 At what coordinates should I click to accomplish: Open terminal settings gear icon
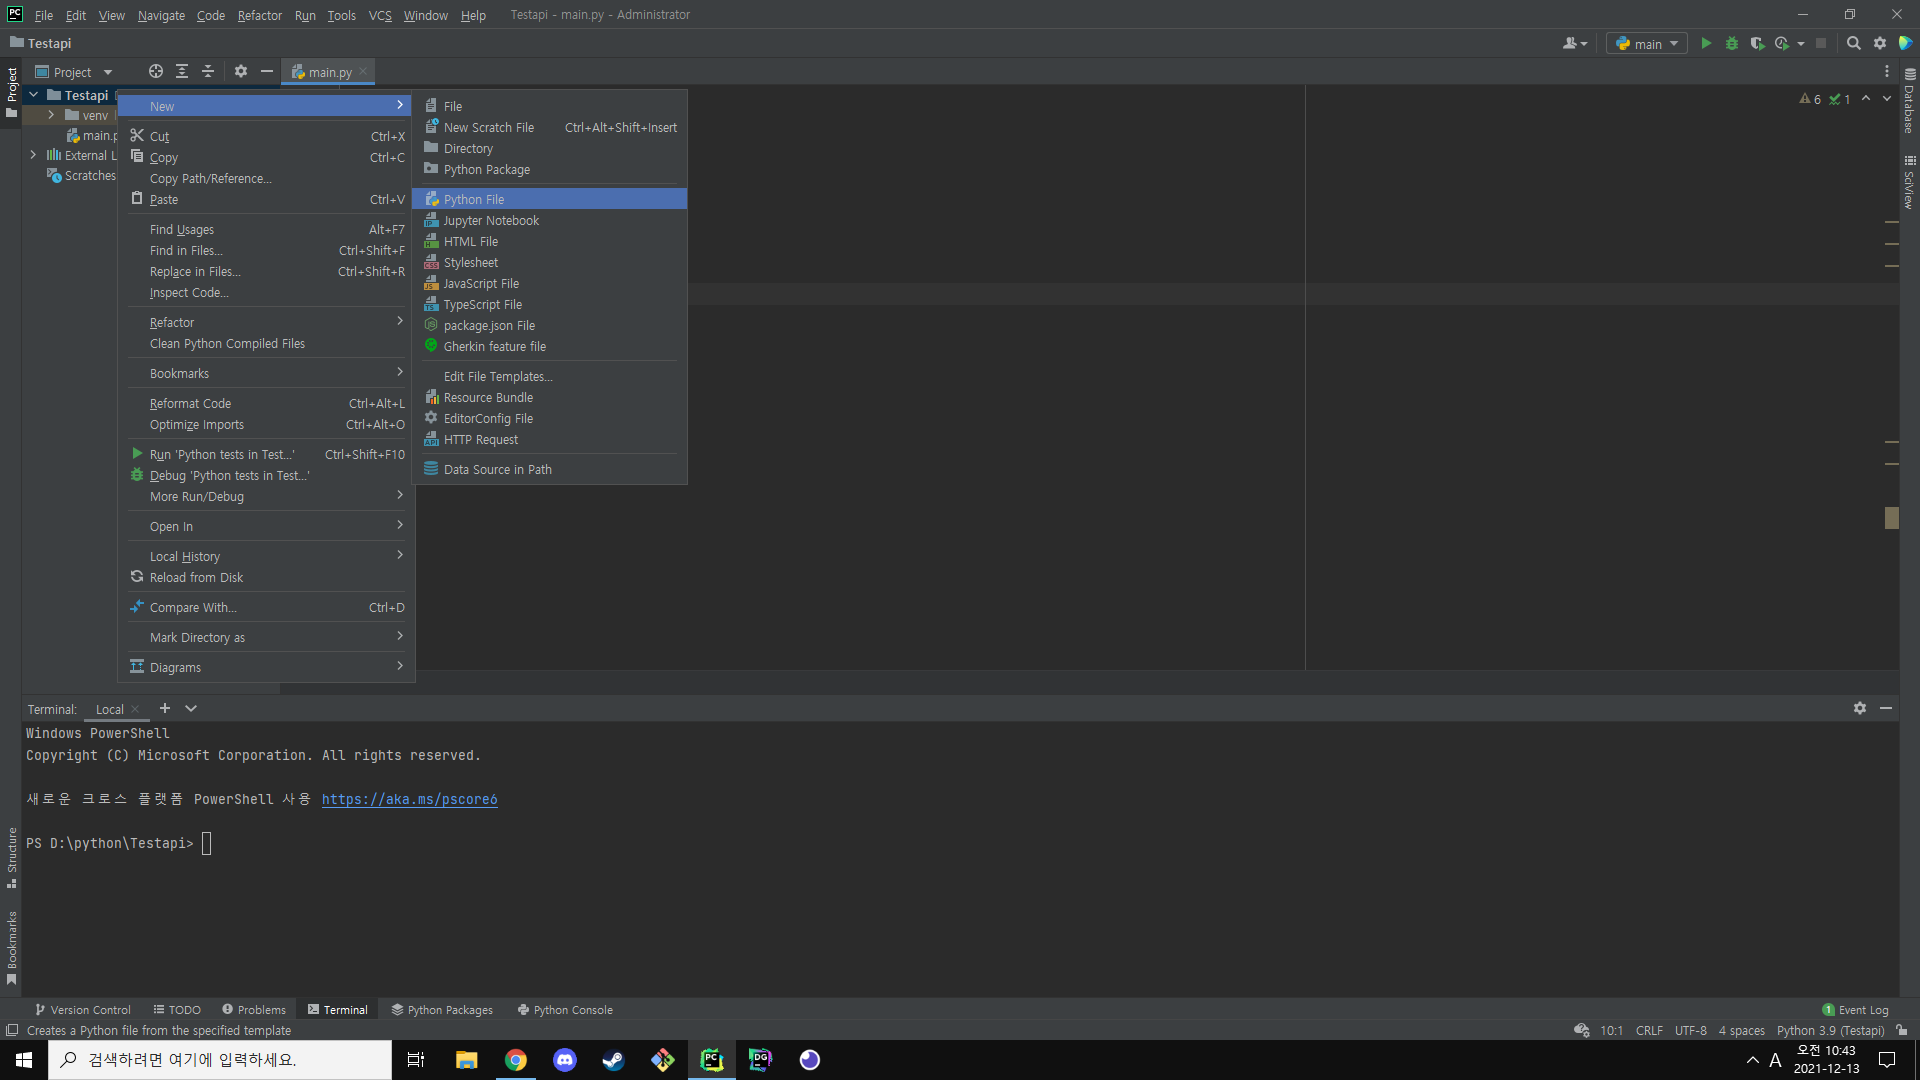click(x=1859, y=708)
